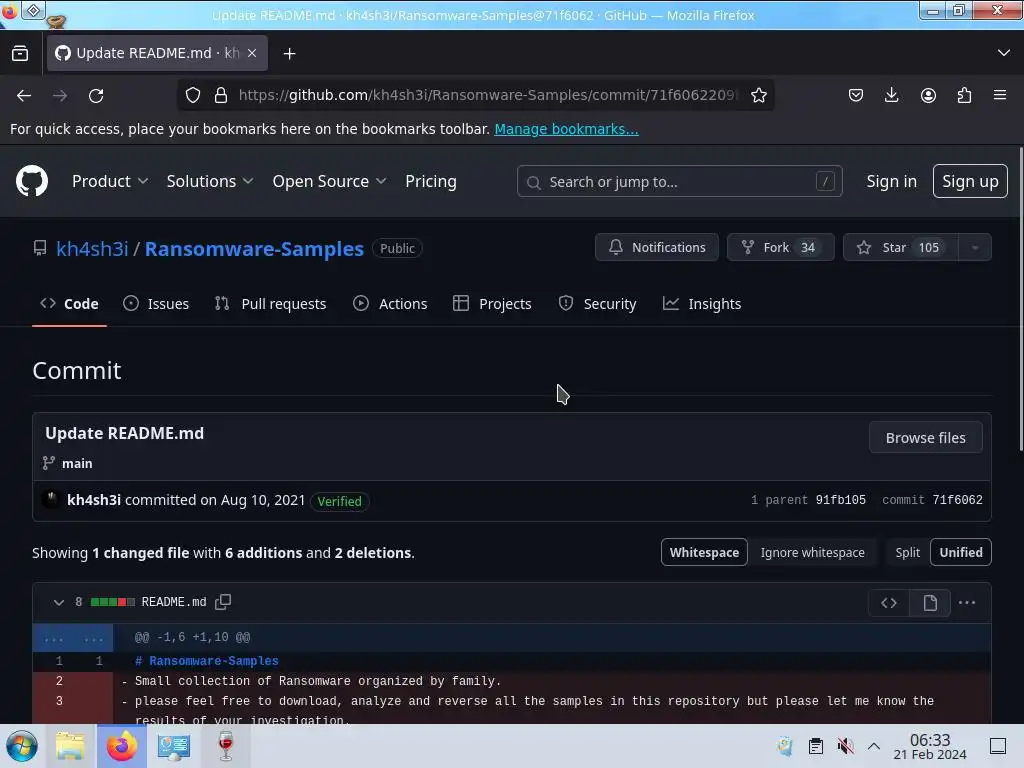Open the Firefox View icon

20,53
